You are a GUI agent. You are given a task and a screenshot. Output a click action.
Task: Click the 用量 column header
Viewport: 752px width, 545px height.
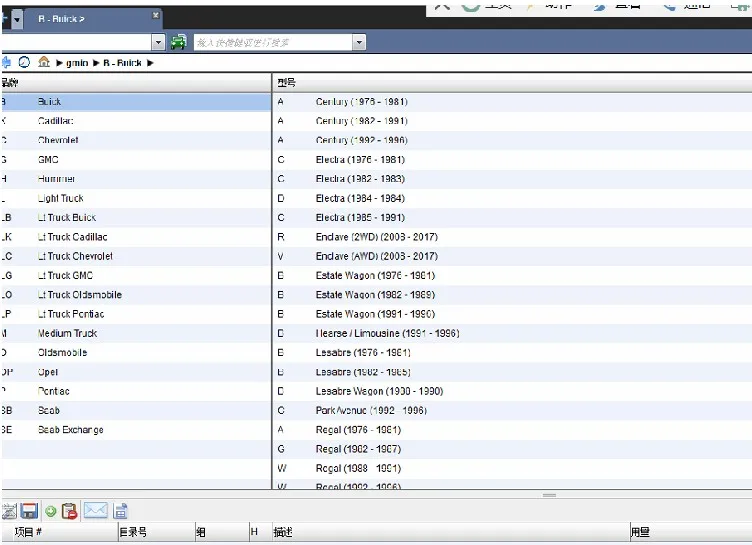coord(691,532)
